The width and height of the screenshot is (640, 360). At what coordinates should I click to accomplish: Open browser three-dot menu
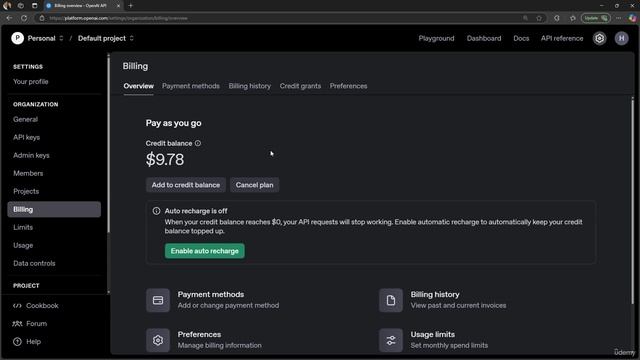click(x=619, y=18)
